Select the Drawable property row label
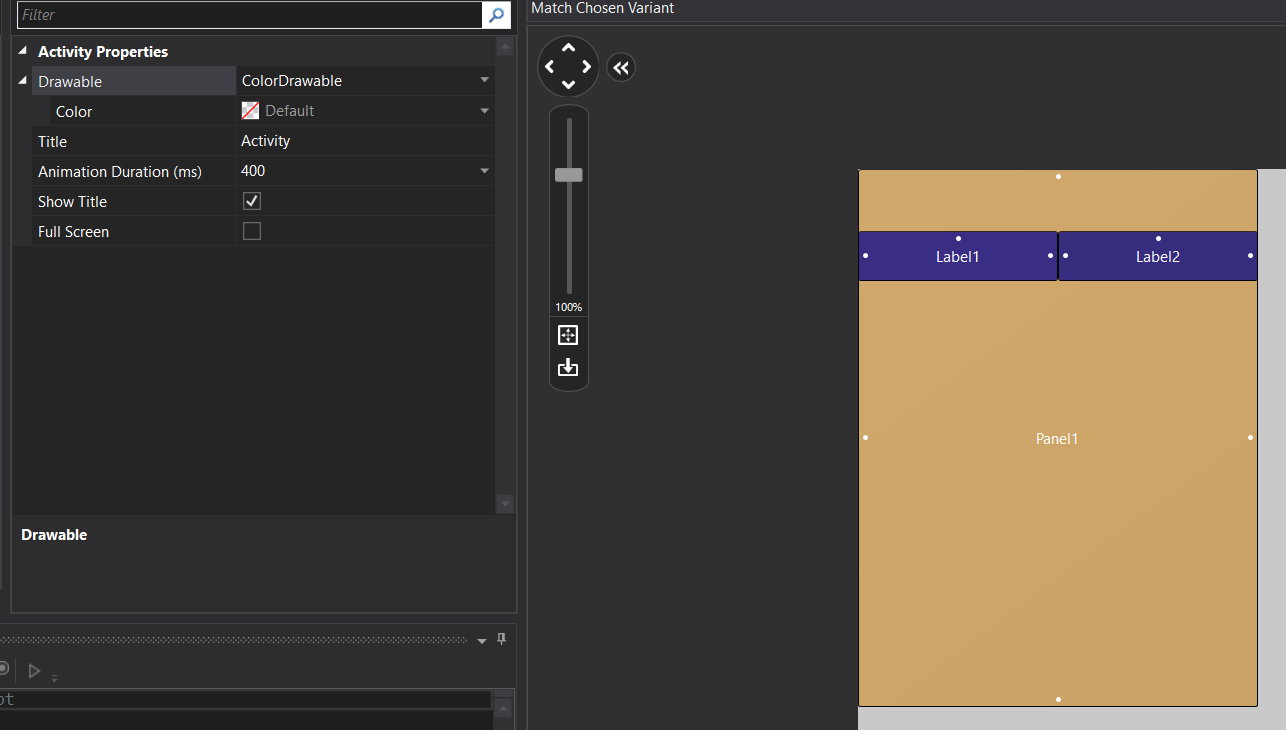Viewport: 1286px width, 730px height. coord(70,81)
